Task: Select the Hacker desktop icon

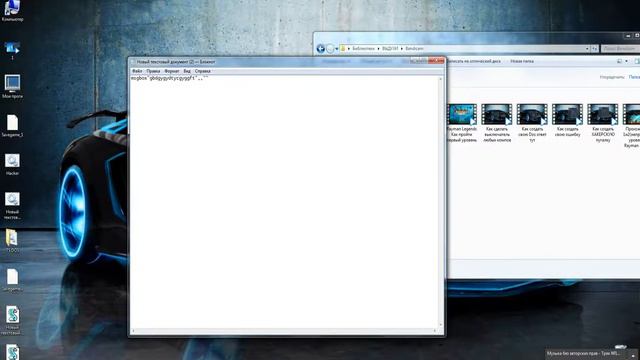Action: (x=12, y=165)
